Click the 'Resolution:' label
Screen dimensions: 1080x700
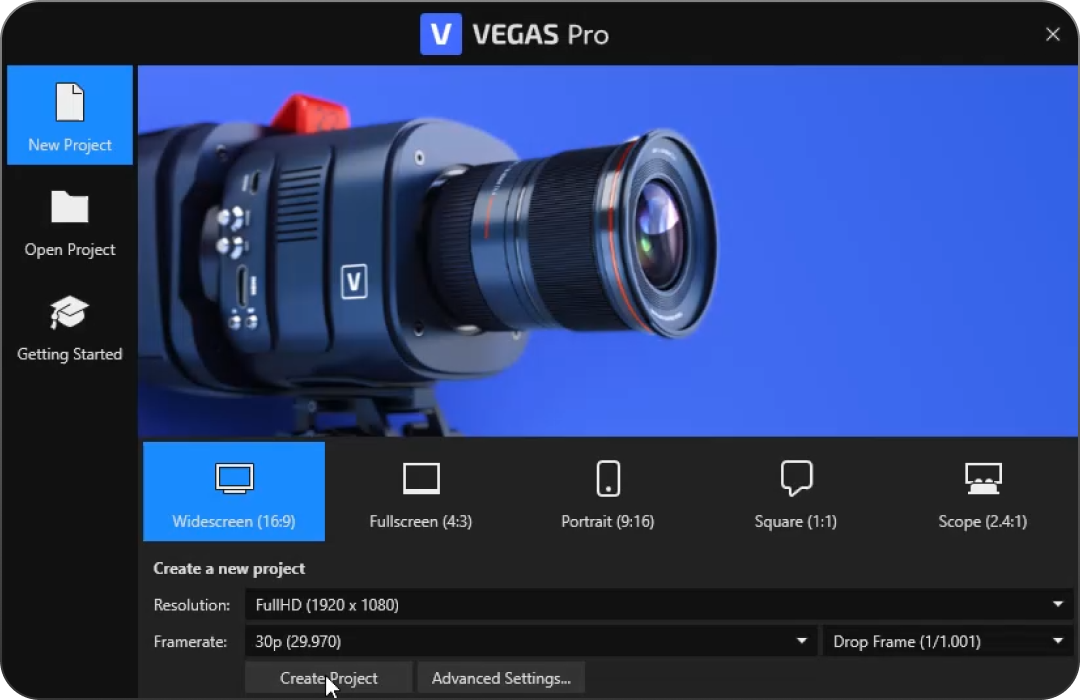point(191,605)
